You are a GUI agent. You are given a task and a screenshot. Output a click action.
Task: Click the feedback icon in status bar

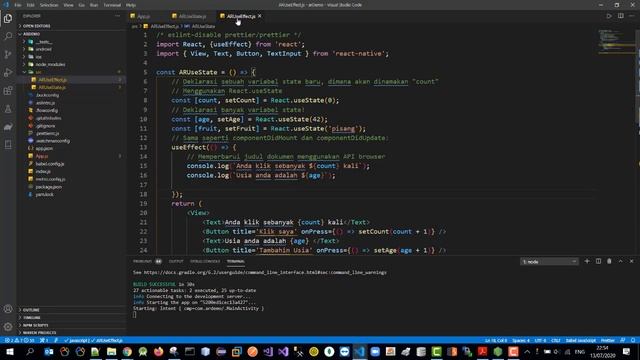(x=623, y=340)
